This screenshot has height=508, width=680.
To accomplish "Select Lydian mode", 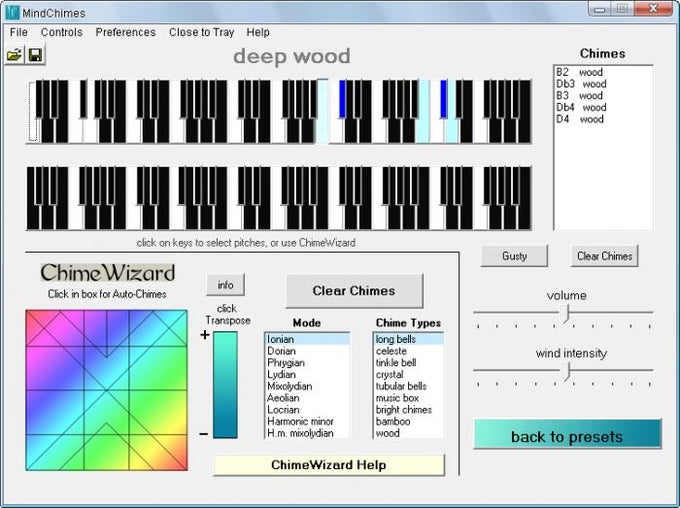I will [x=307, y=374].
